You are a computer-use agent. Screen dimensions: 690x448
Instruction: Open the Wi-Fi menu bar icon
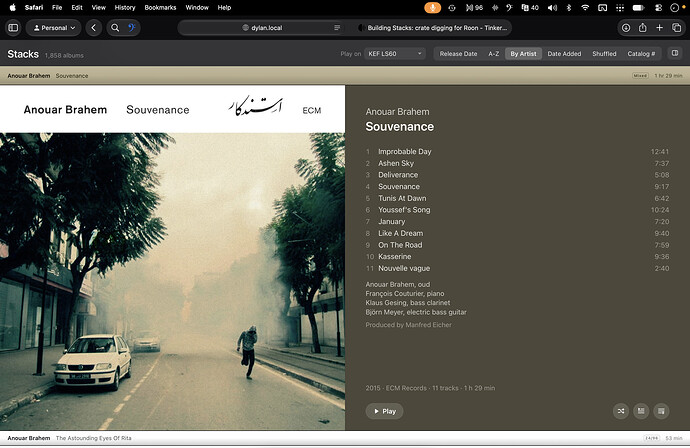[585, 7]
